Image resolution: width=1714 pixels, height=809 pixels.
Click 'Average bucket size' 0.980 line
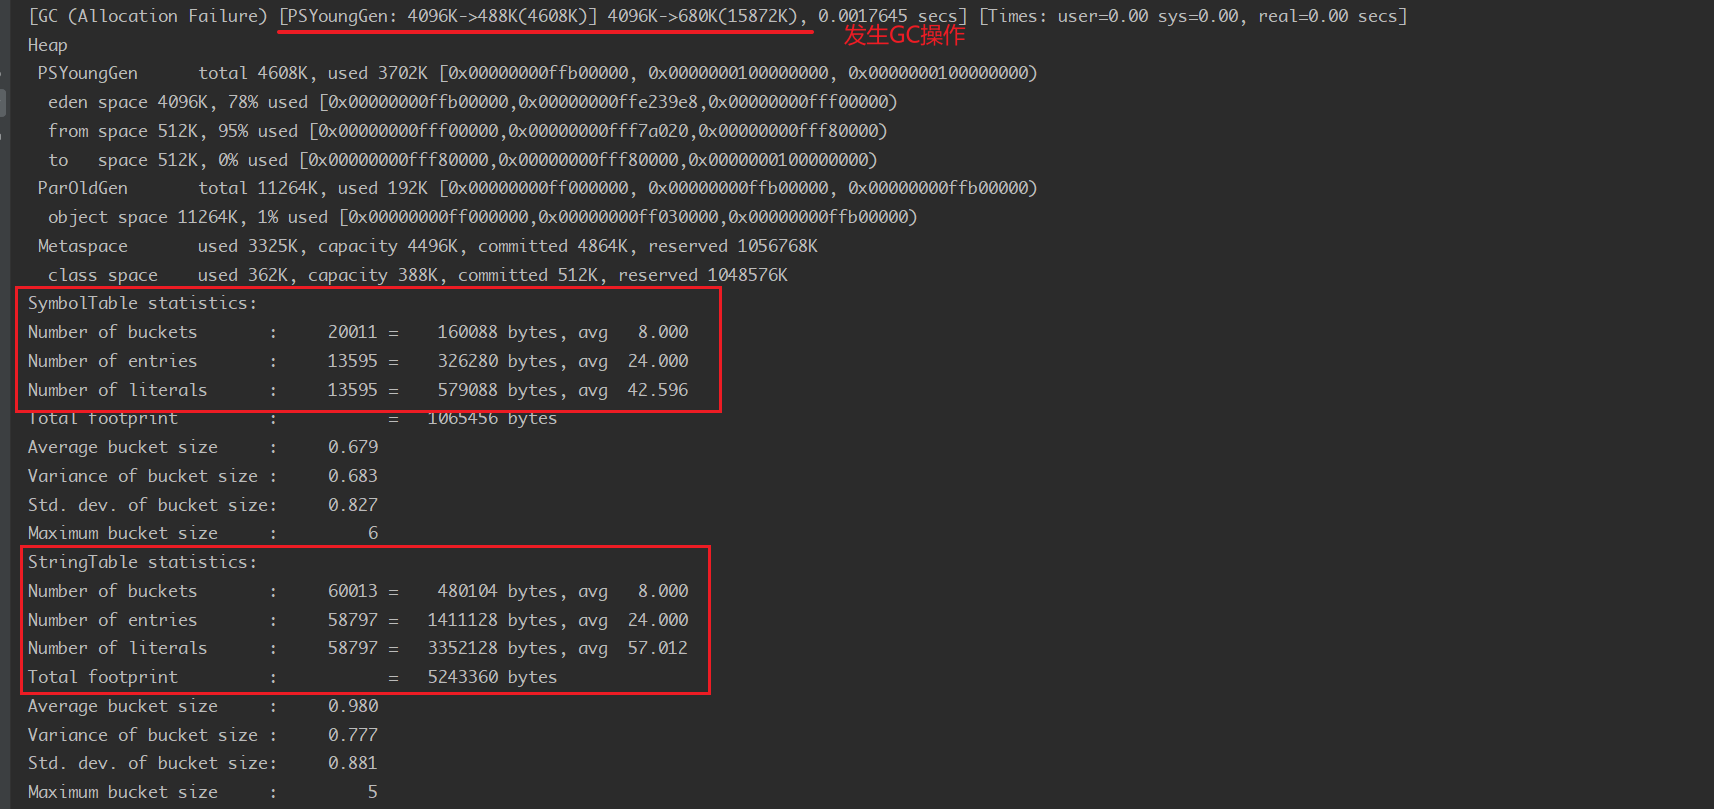pyautogui.click(x=203, y=706)
